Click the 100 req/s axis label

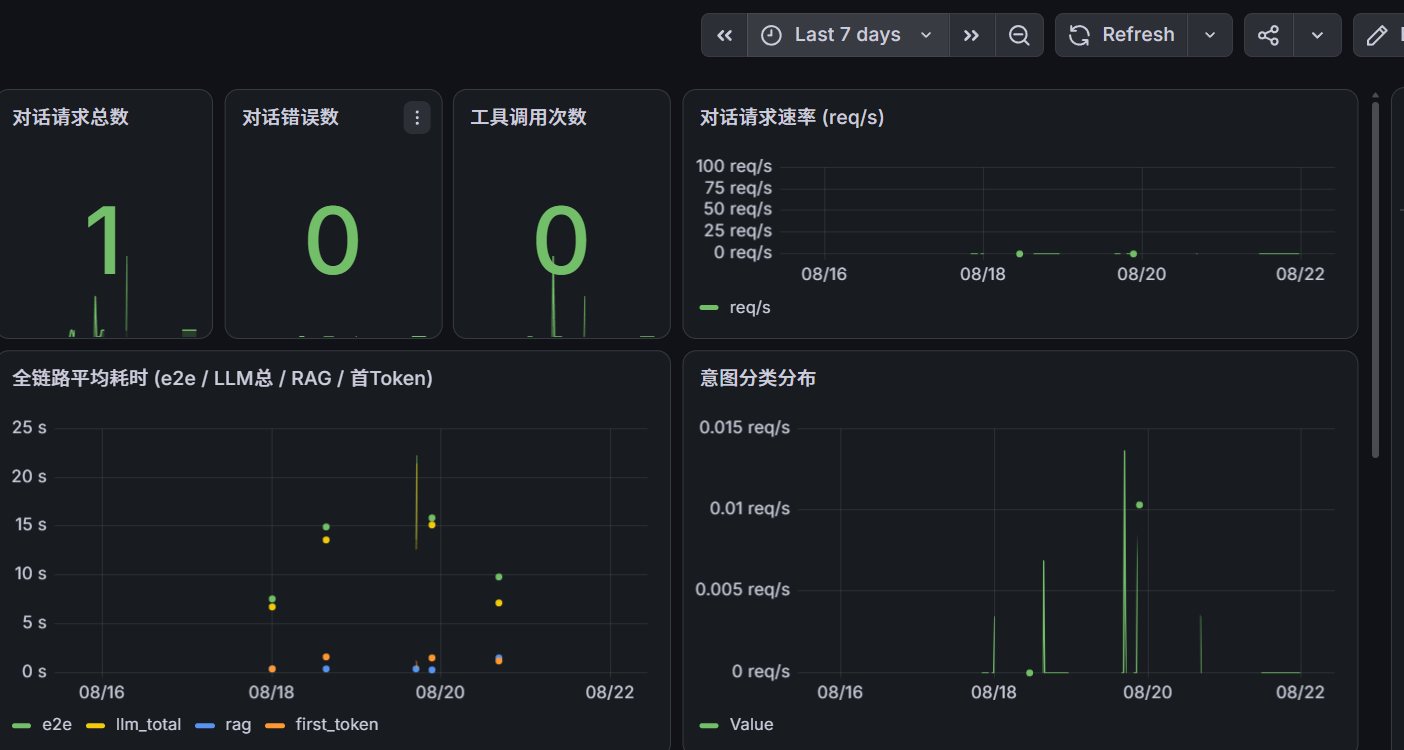734,166
